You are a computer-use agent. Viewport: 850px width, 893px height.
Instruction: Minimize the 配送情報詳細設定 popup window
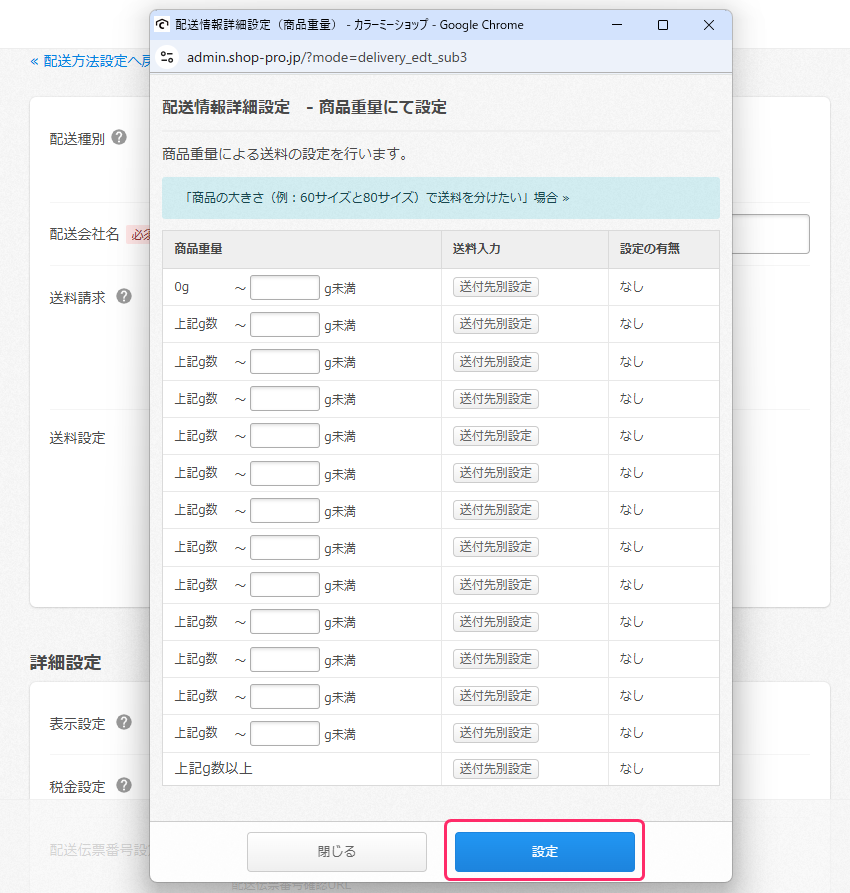tap(616, 25)
